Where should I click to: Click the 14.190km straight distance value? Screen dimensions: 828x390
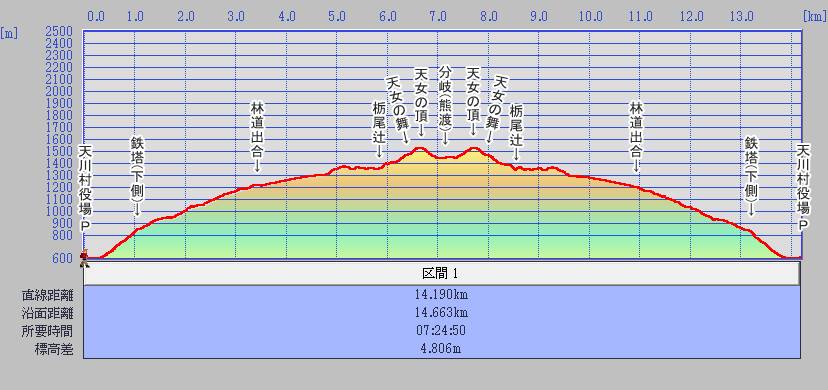(441, 294)
